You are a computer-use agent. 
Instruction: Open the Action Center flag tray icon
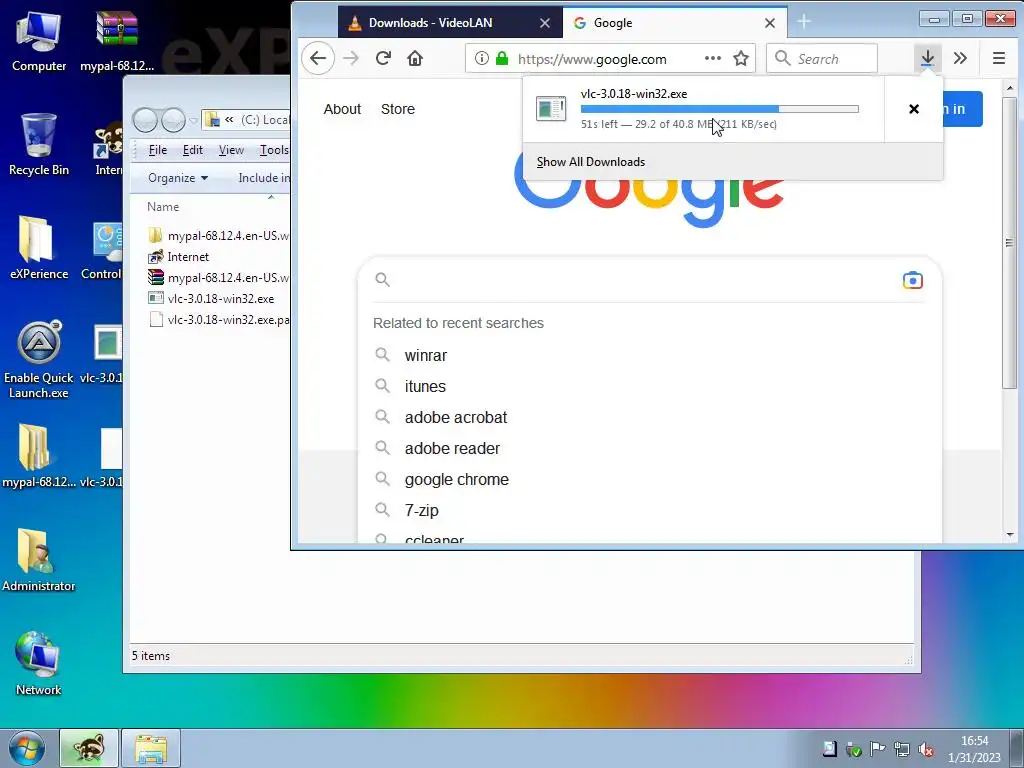coord(877,749)
